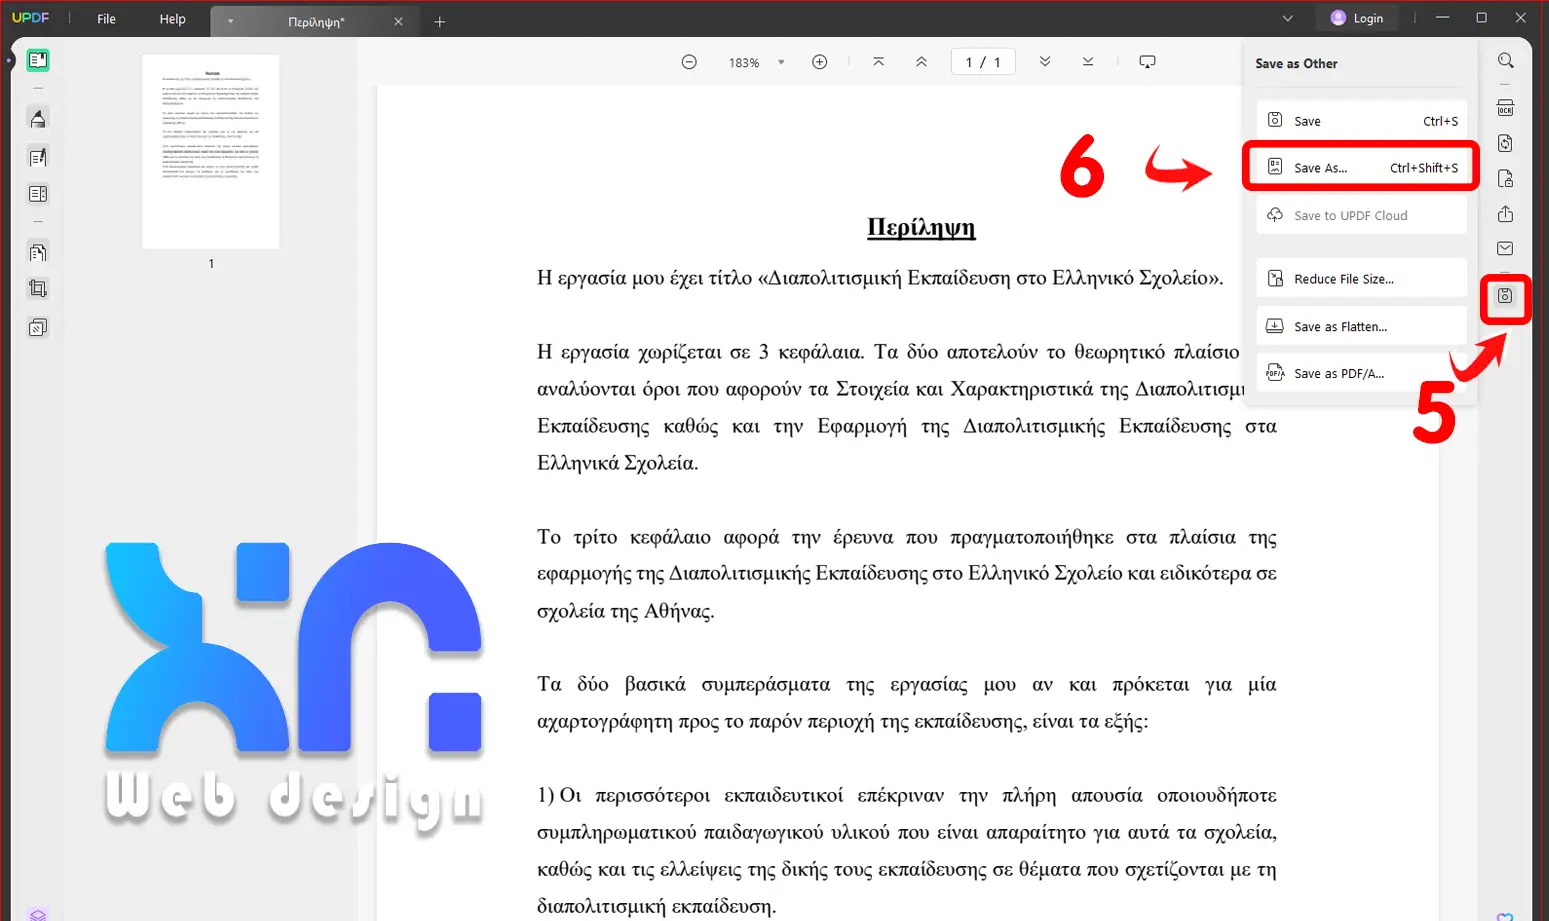Click the zoom out minus icon
1549x921 pixels.
689,62
